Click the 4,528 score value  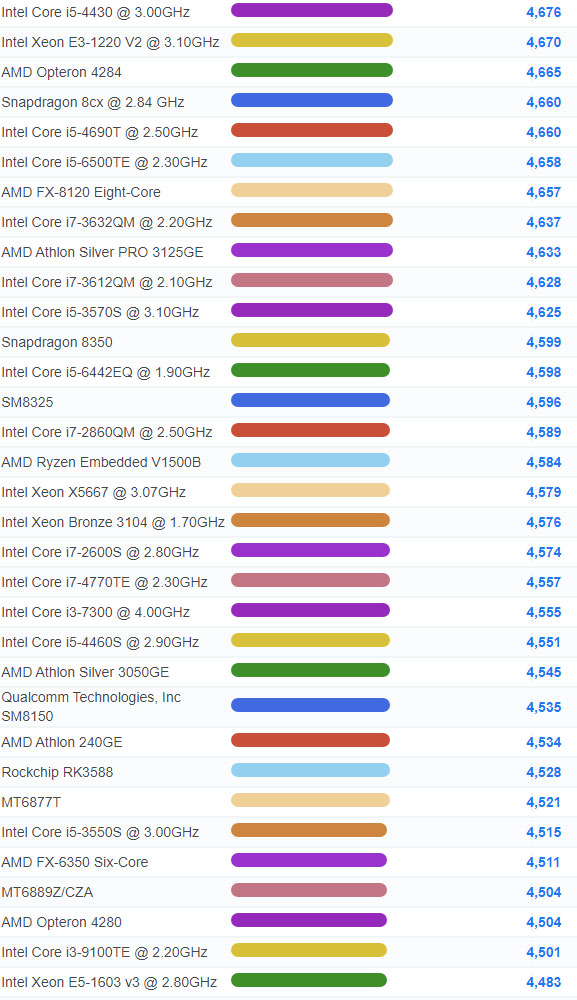[x=544, y=772]
